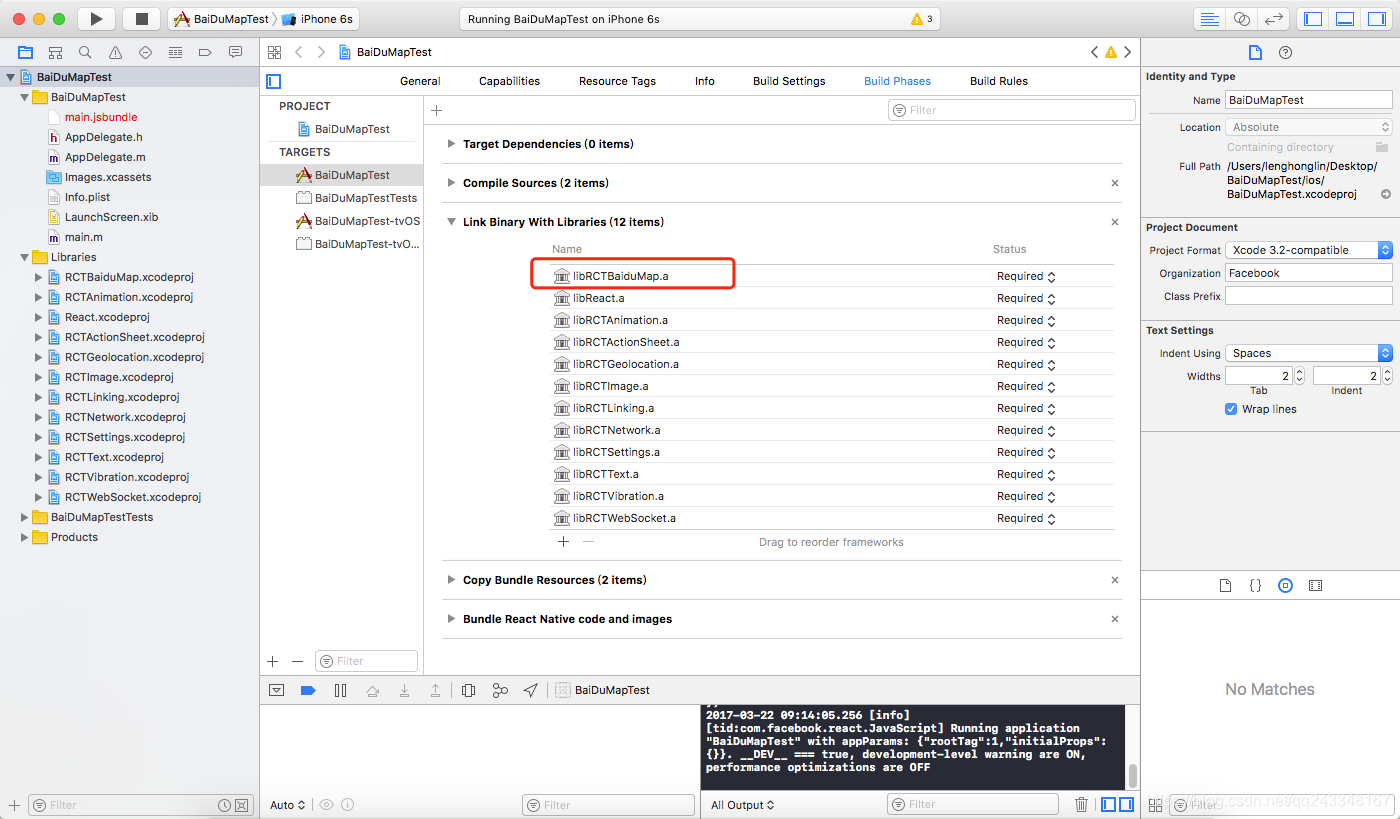
Task: Open the All Output console selector
Action: pyautogui.click(x=742, y=805)
